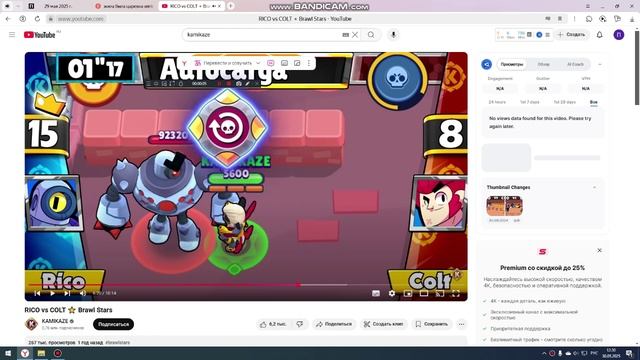The image size is (640, 360).
Task: Mute the video volume
Action: point(83,293)
